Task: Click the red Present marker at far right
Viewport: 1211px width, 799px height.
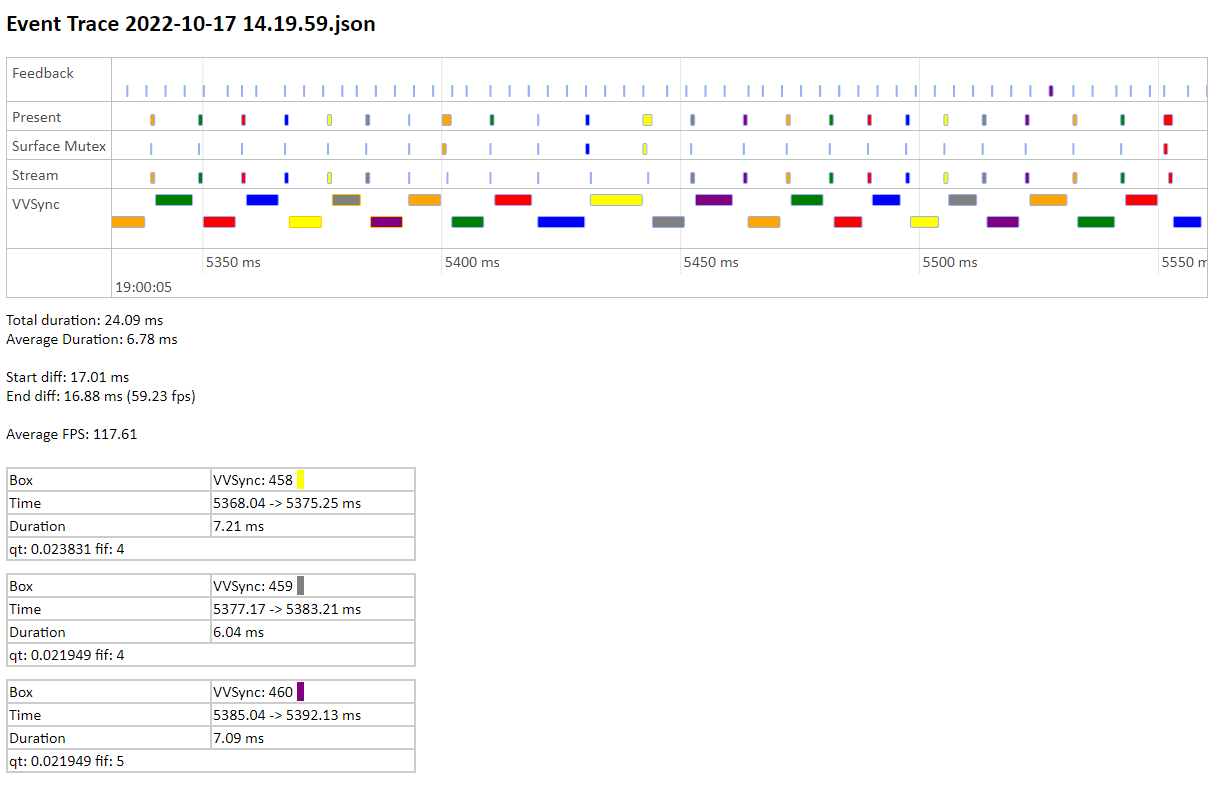Action: pos(1167,120)
